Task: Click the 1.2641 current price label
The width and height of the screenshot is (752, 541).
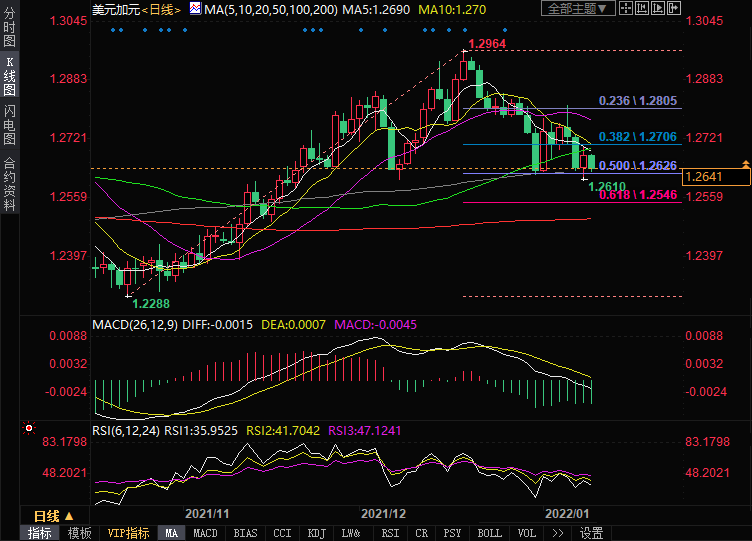Action: pyautogui.click(x=715, y=177)
